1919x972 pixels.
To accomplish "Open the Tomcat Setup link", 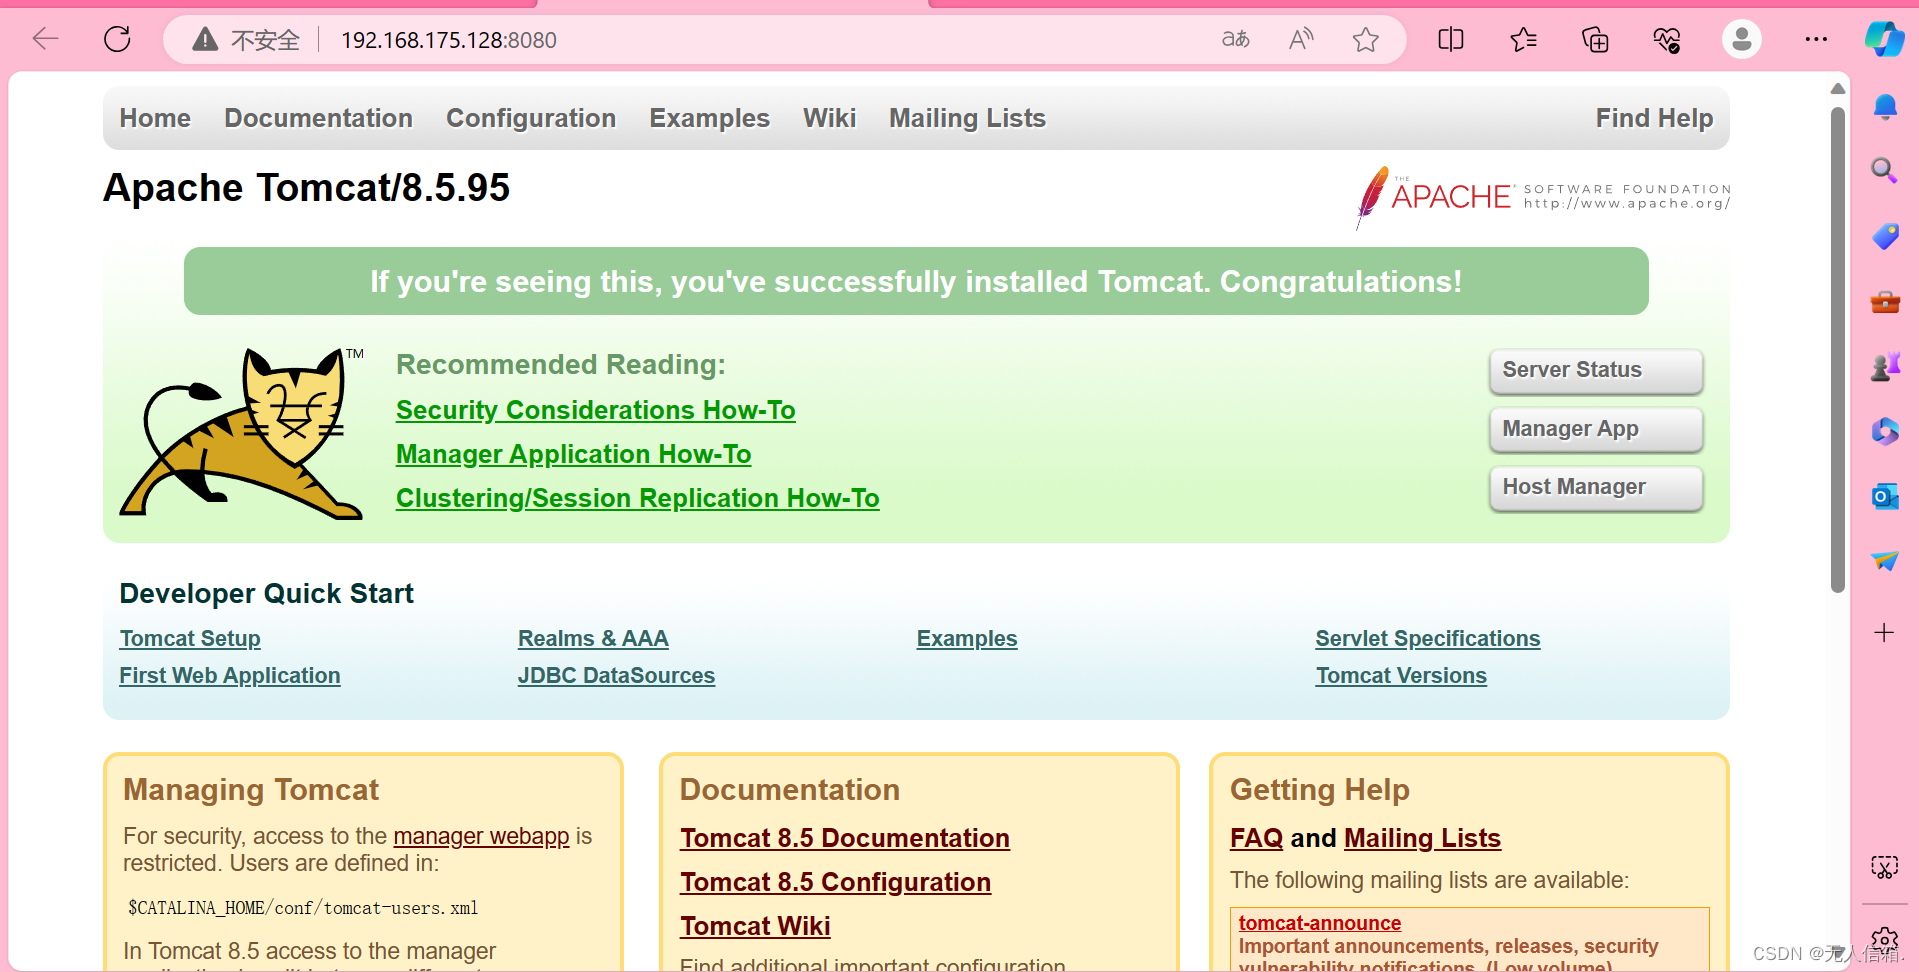I will pos(190,638).
